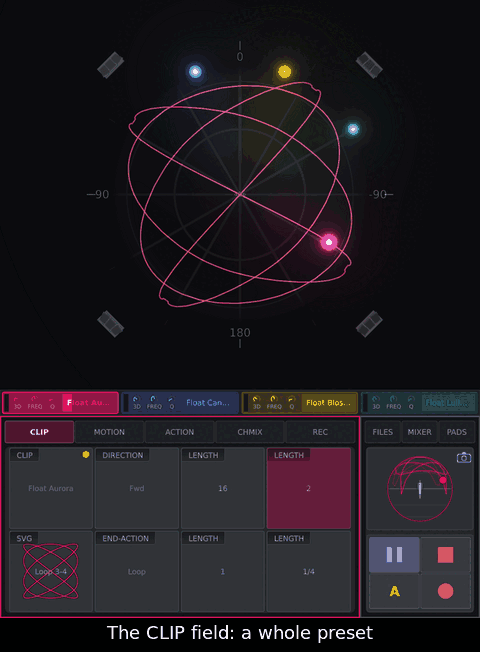Screen dimensions: 480x652
Task: Click the 3D sphere position preview
Action: tap(420, 489)
